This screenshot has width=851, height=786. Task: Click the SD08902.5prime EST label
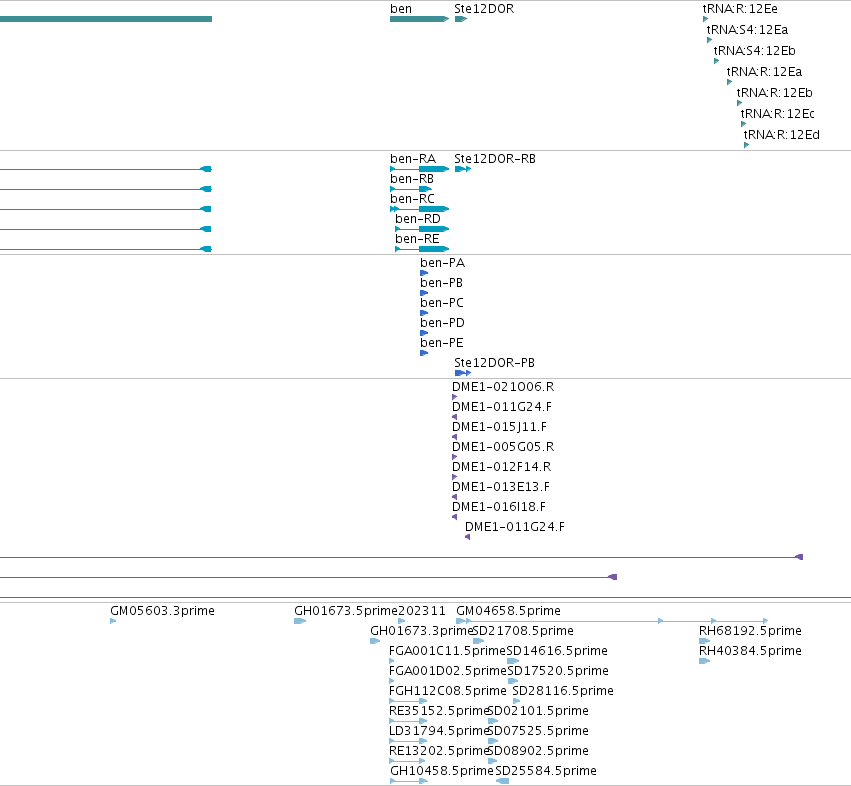538,751
